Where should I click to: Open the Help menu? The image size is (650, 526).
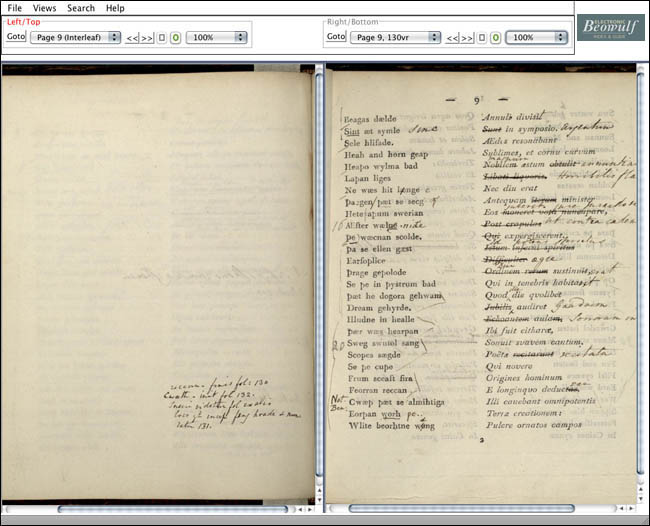[x=115, y=8]
